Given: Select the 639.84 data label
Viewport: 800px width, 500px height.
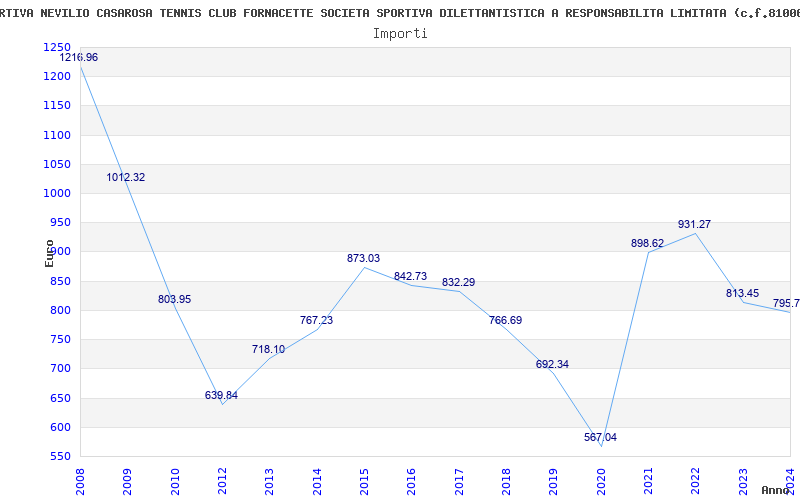Looking at the screenshot, I should click(x=221, y=395).
